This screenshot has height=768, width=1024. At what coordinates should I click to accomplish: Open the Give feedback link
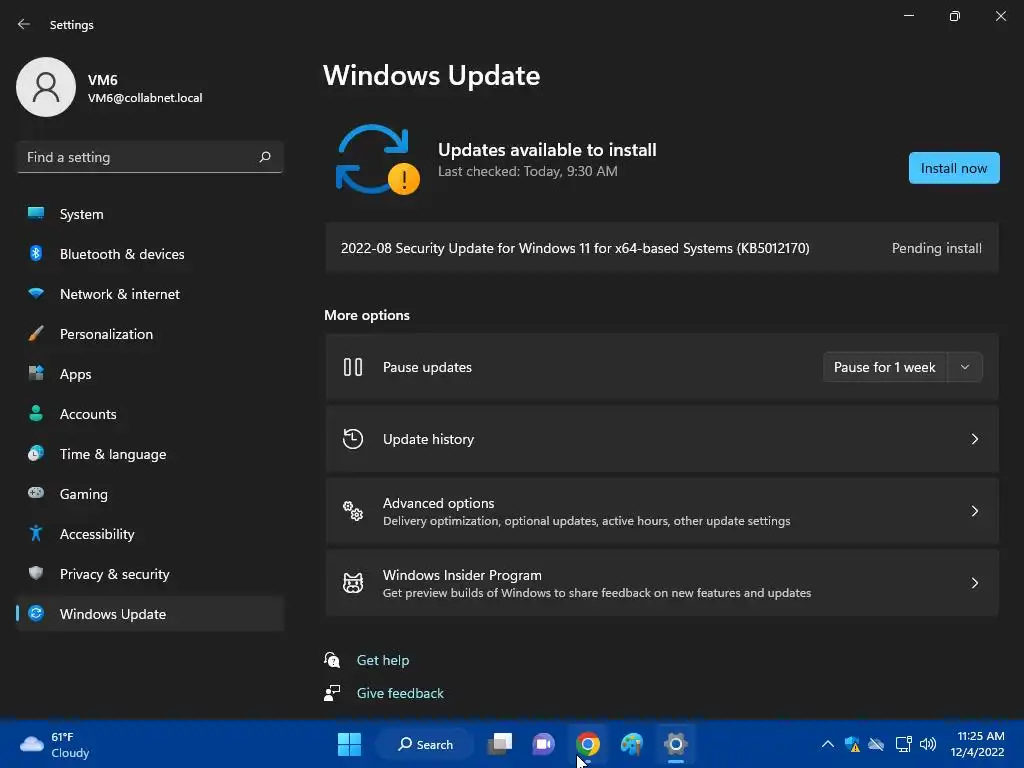point(400,693)
